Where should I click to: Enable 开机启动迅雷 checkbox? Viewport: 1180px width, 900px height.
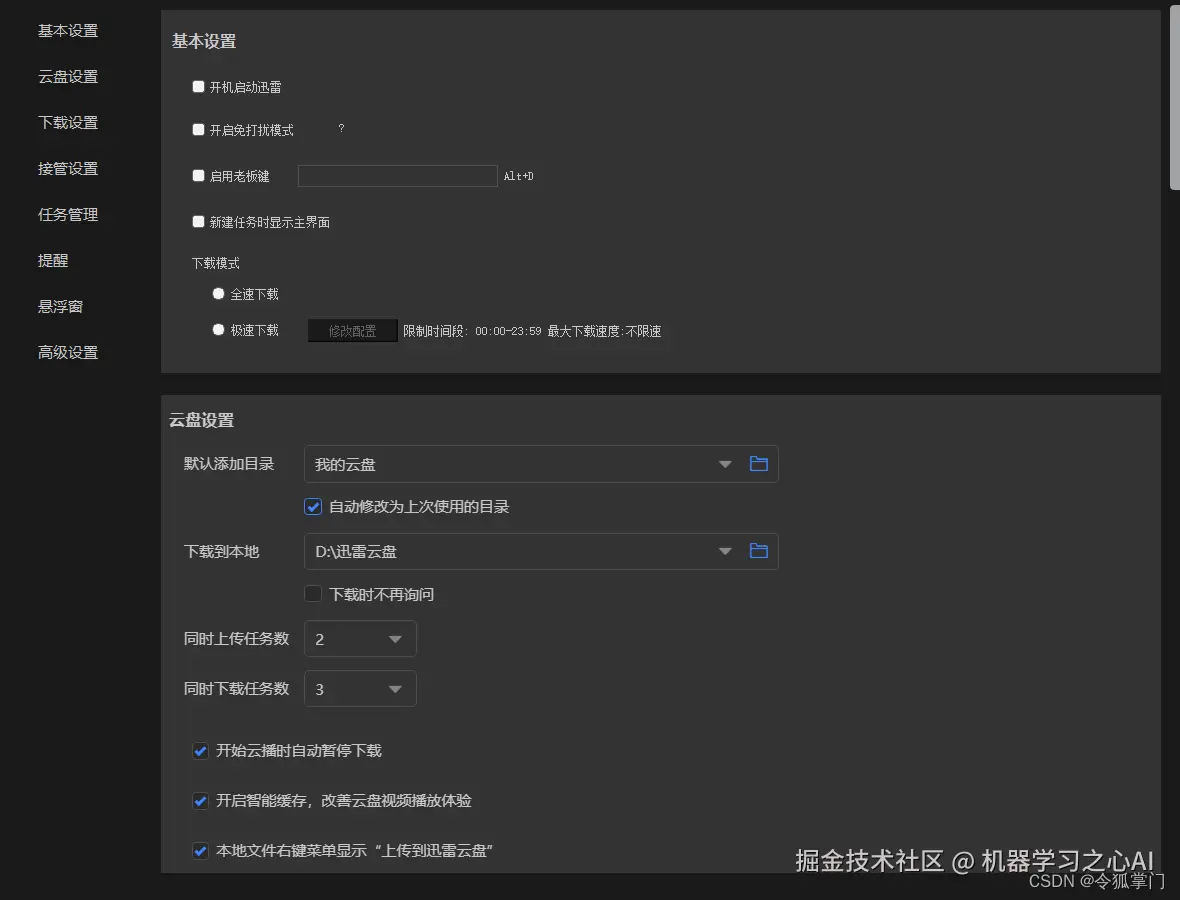click(198, 86)
